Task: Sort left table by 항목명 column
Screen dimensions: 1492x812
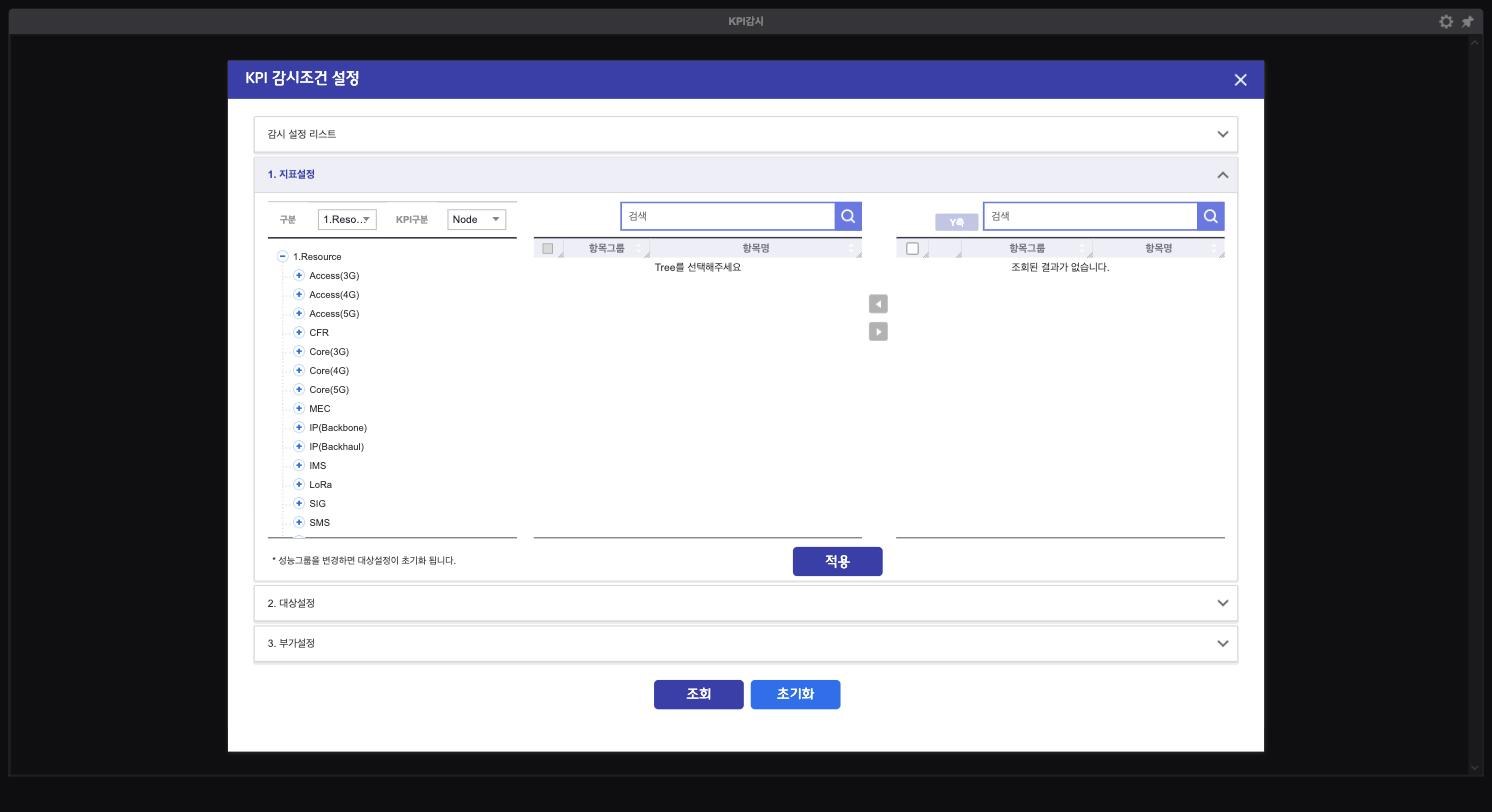Action: [756, 248]
